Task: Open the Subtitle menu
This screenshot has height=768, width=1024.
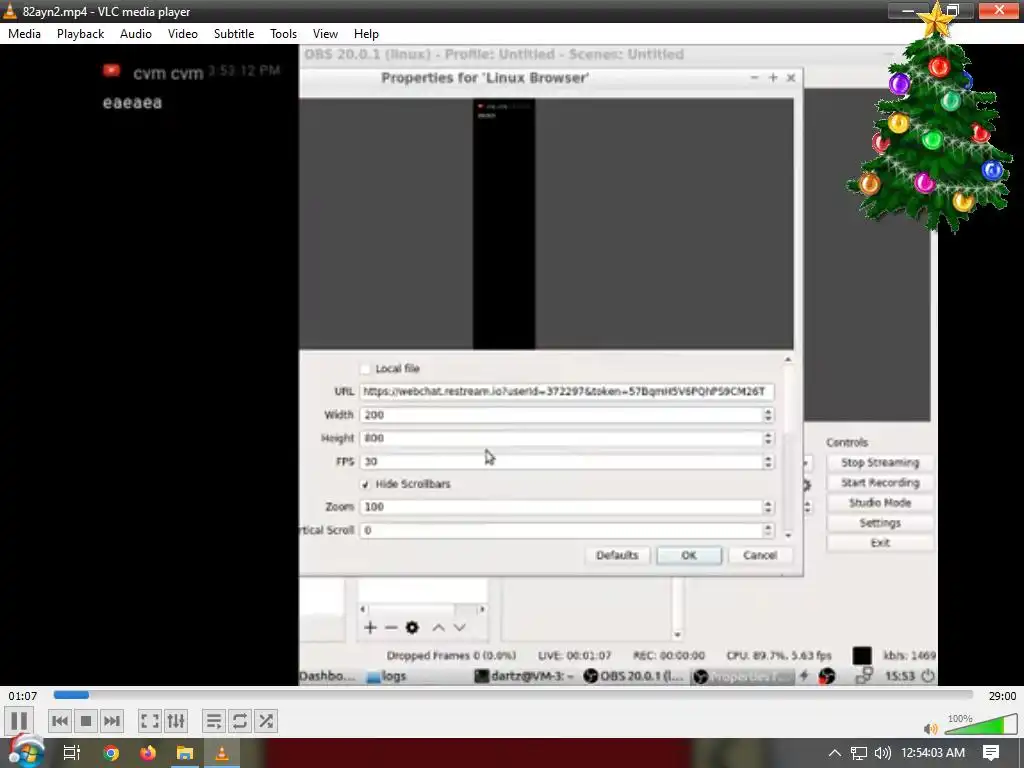Action: point(234,34)
